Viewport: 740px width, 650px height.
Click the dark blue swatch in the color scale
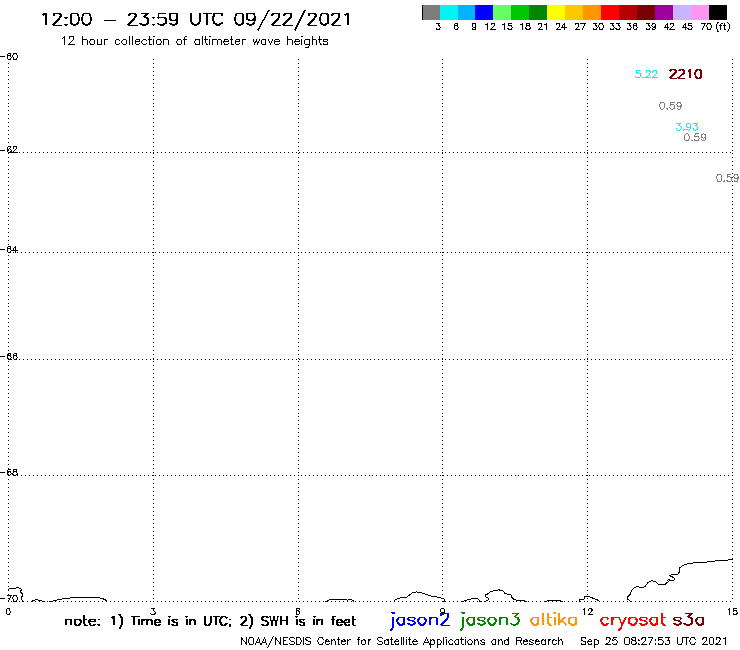point(484,12)
